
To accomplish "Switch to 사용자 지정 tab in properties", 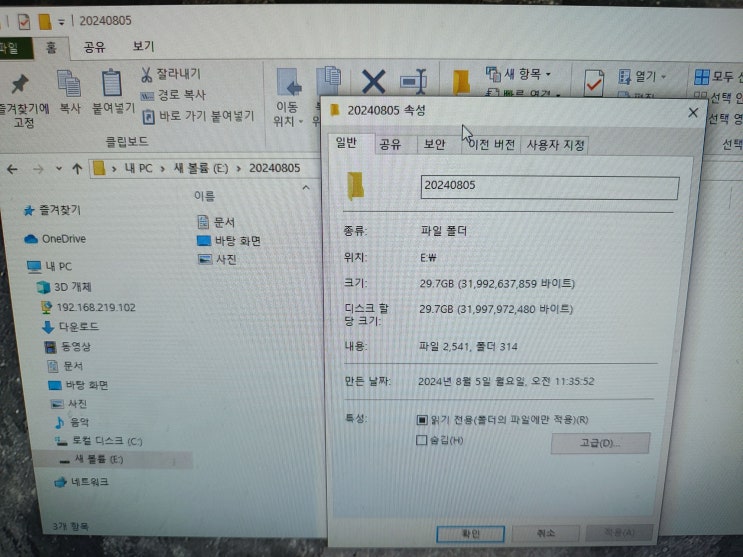I will pyautogui.click(x=555, y=145).
